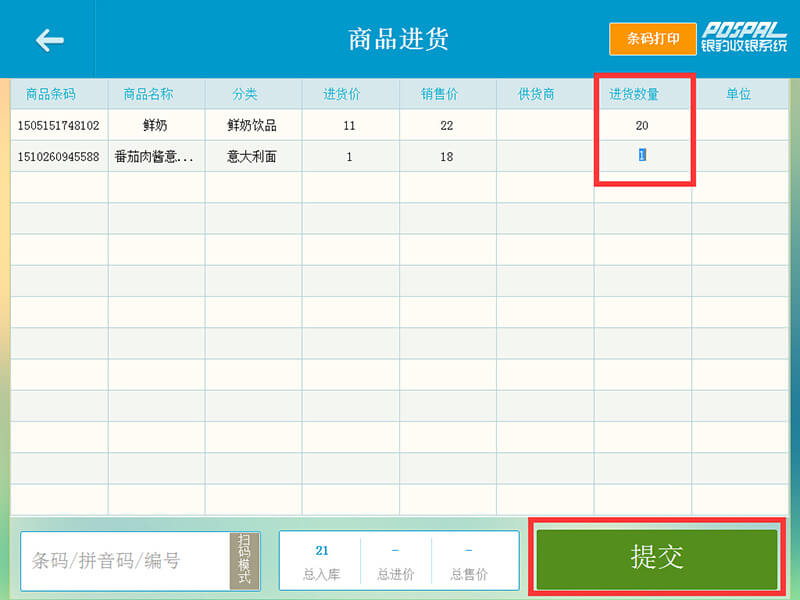
Task: Click the back arrow icon
Action: (x=49, y=40)
